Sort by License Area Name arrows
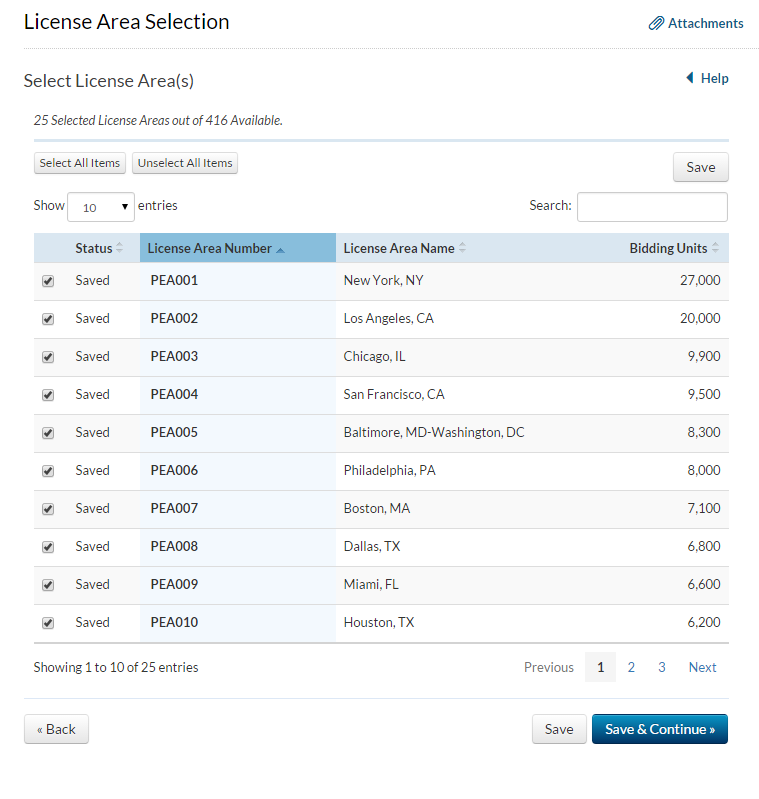The height and width of the screenshot is (799, 759). (x=462, y=248)
